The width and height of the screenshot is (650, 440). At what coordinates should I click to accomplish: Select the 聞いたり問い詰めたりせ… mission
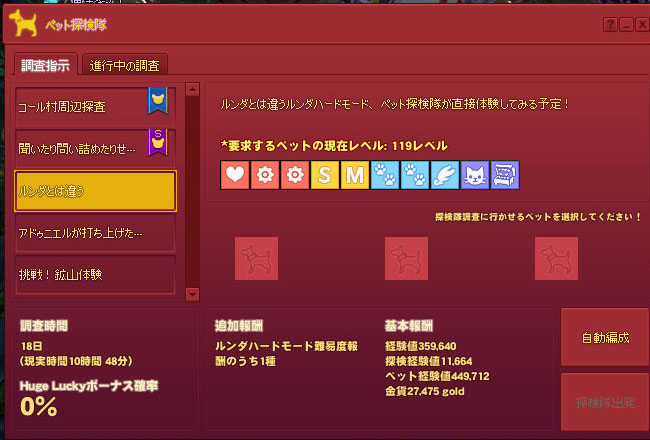[x=95, y=148]
